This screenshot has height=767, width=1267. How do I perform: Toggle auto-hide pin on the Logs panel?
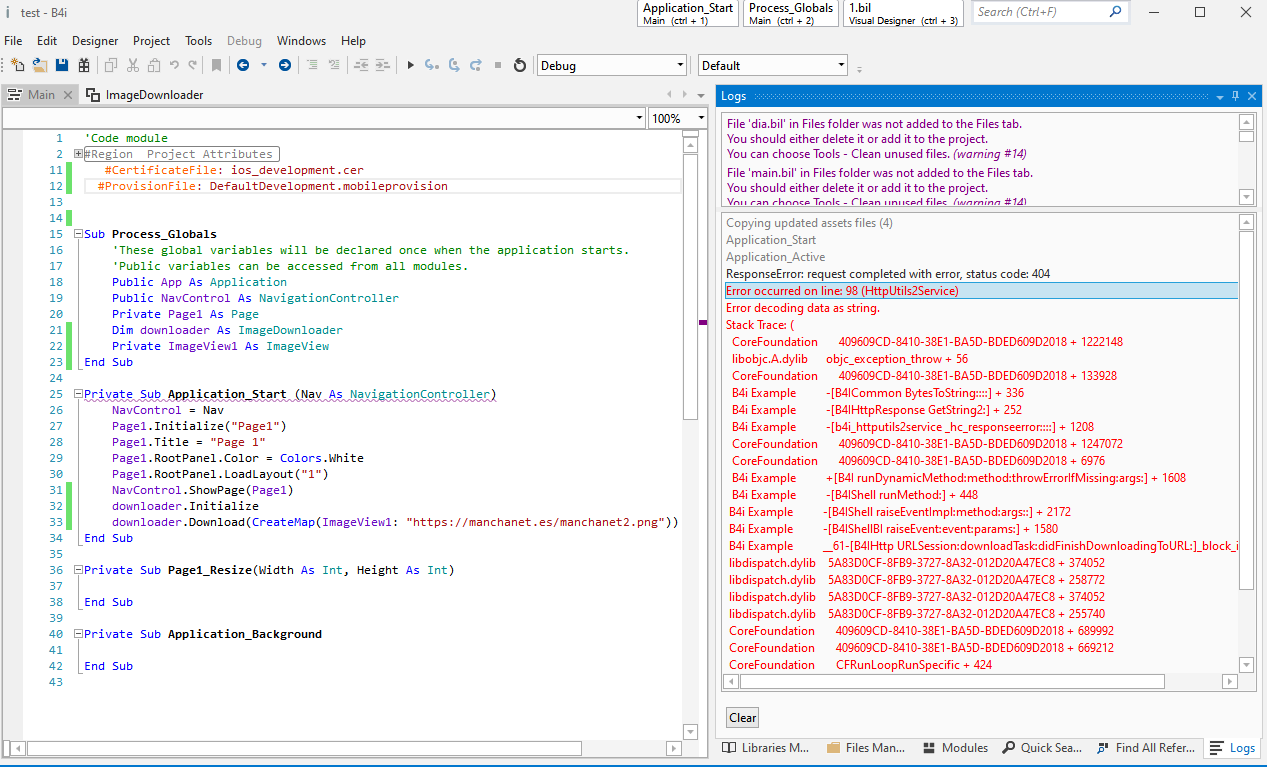[x=1235, y=96]
